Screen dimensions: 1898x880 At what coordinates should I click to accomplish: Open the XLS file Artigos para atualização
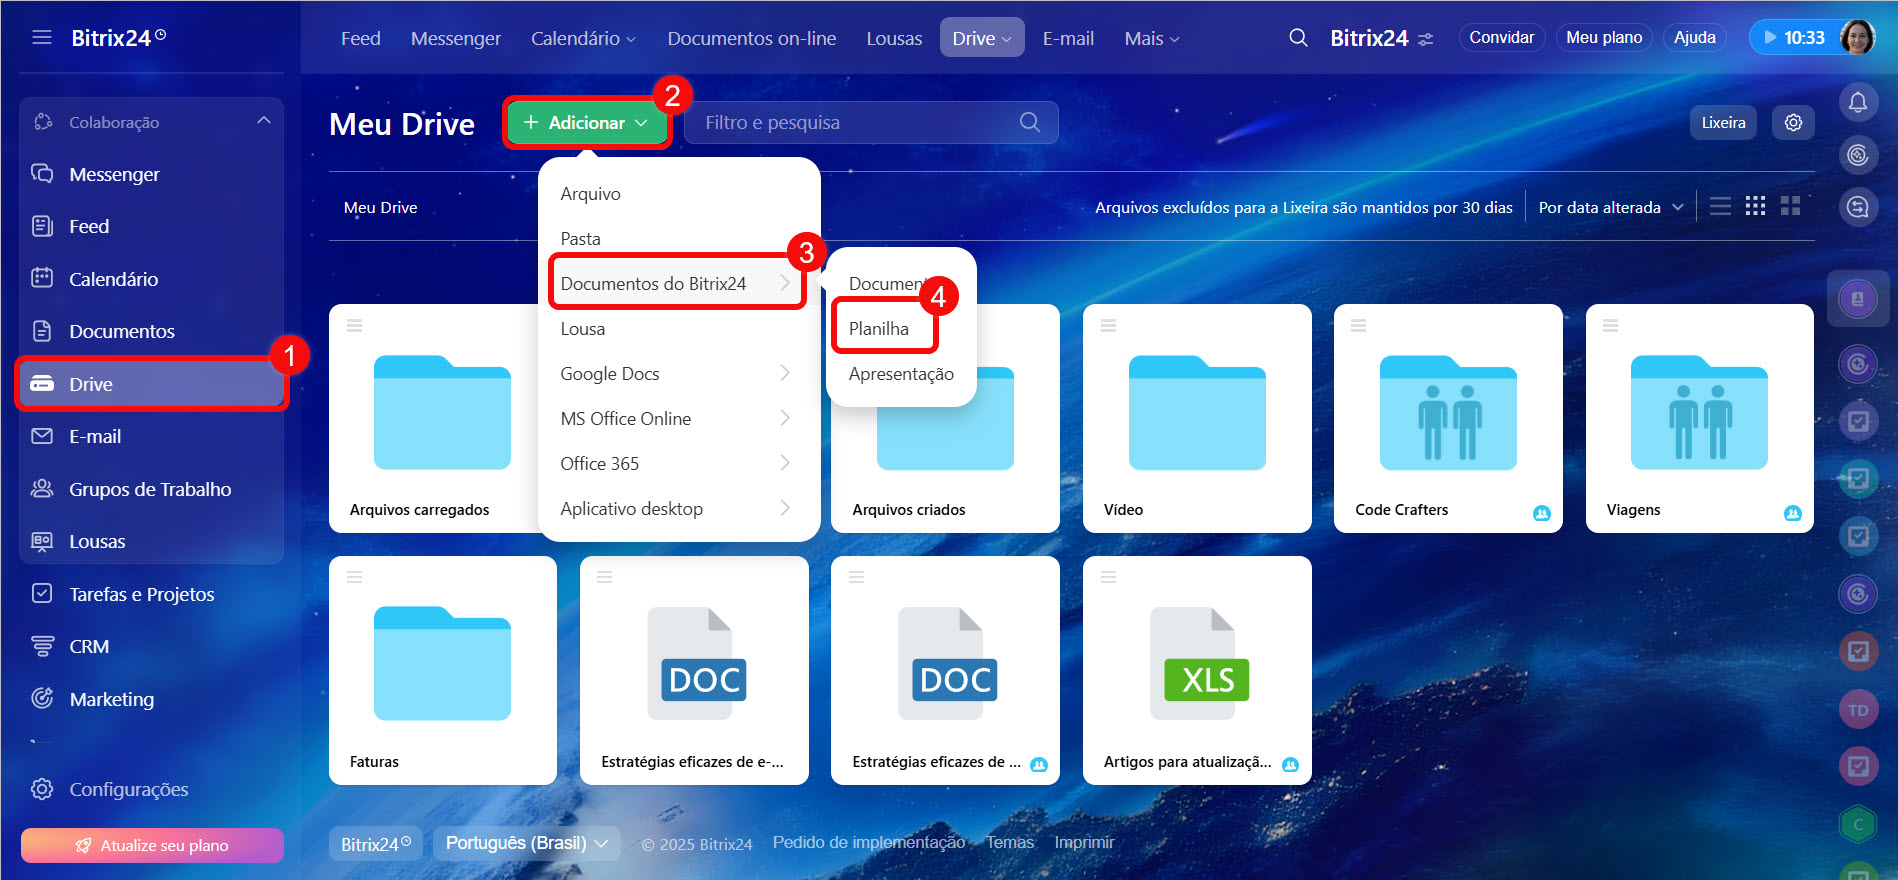[1196, 670]
